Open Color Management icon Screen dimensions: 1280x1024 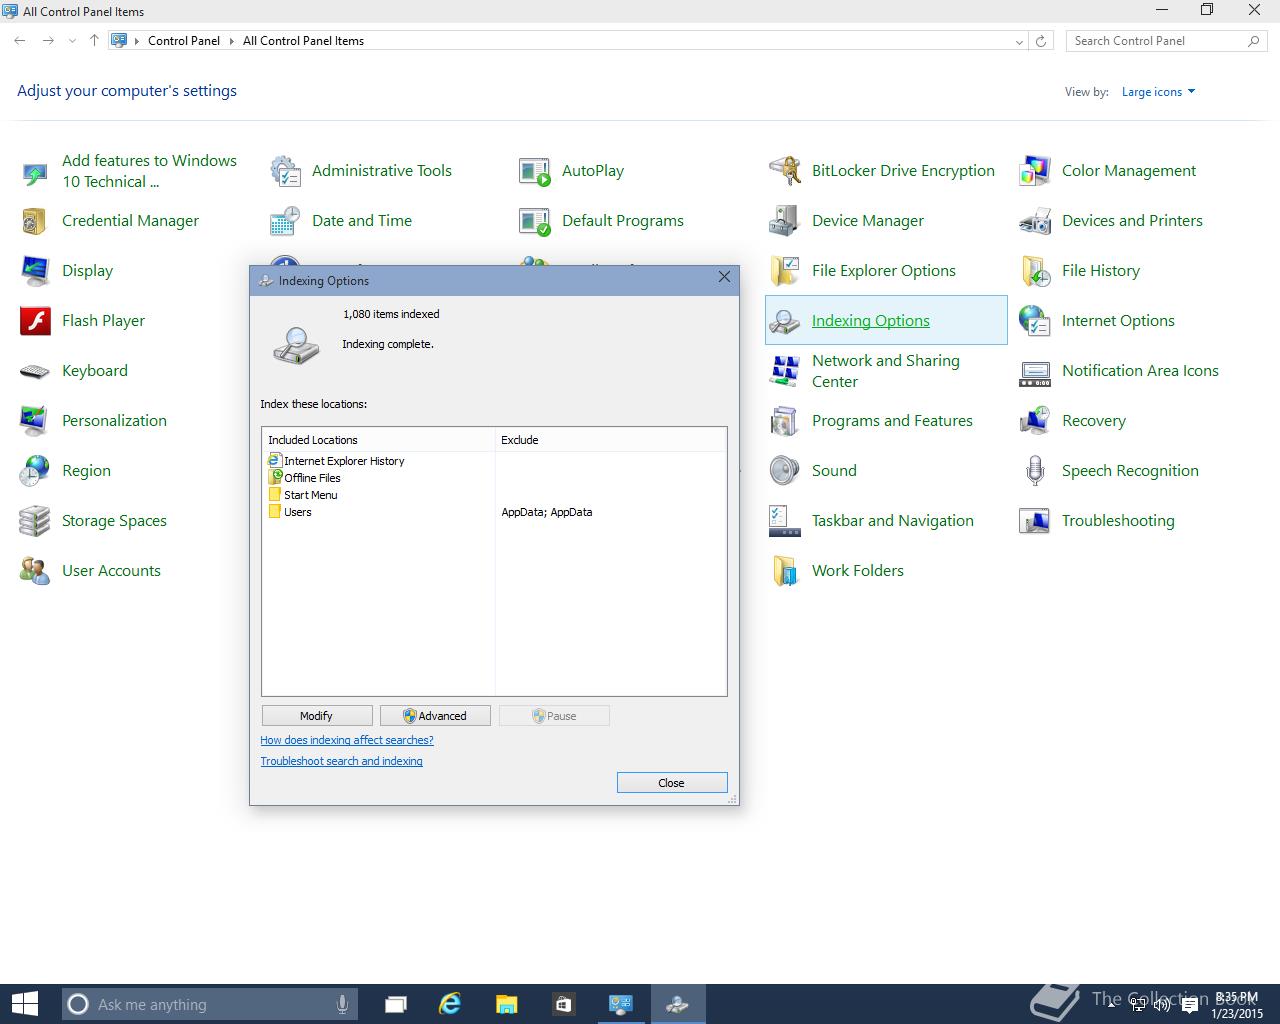[1035, 171]
